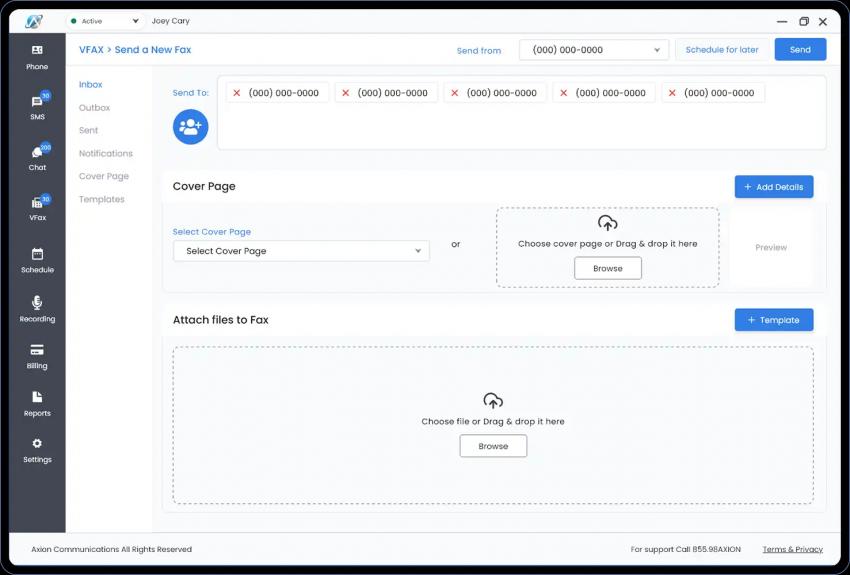Click the Terms & Privacy link
The width and height of the screenshot is (850, 575).
[x=792, y=549]
